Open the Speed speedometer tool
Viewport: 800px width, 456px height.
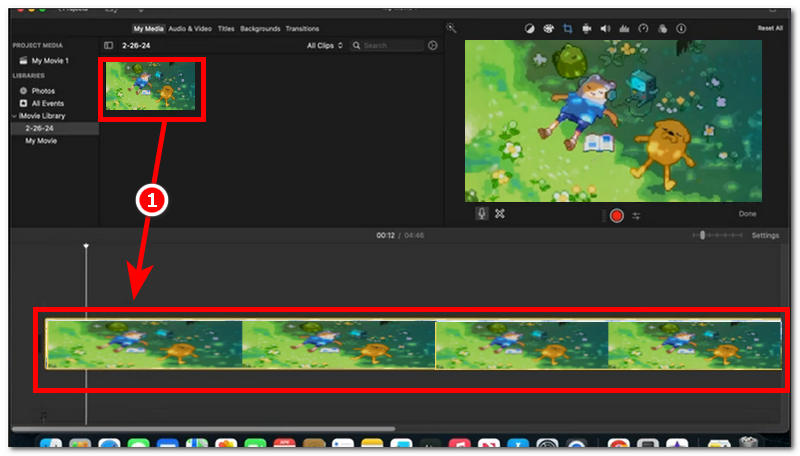point(643,29)
